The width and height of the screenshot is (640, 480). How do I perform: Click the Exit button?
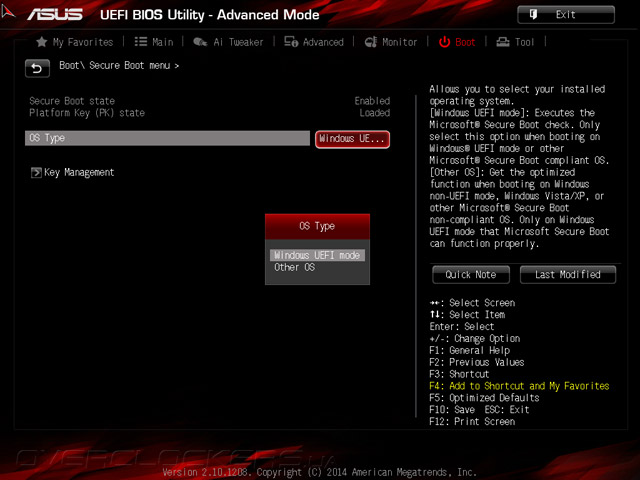coord(566,15)
